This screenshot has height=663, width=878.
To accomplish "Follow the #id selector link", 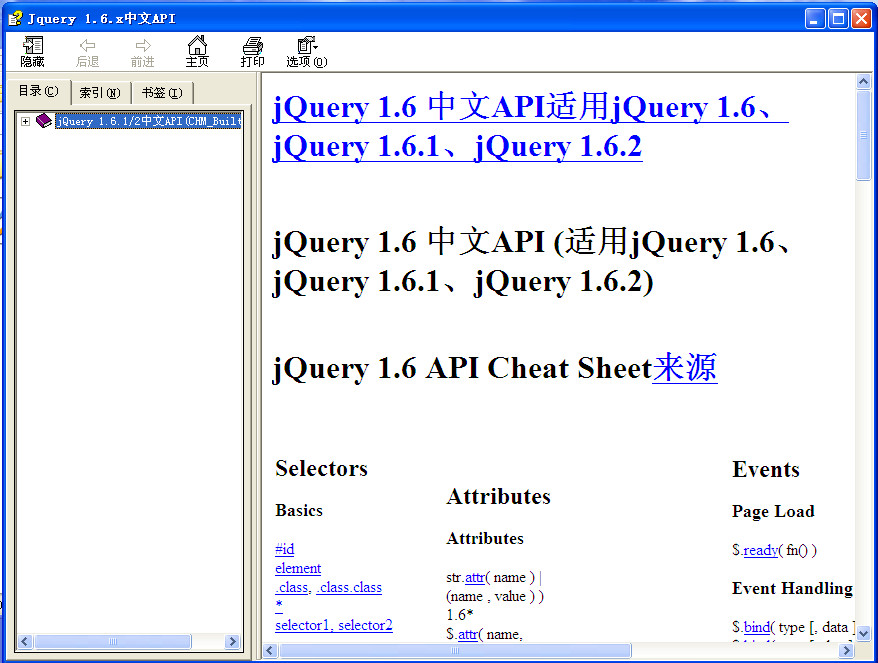I will (x=284, y=549).
